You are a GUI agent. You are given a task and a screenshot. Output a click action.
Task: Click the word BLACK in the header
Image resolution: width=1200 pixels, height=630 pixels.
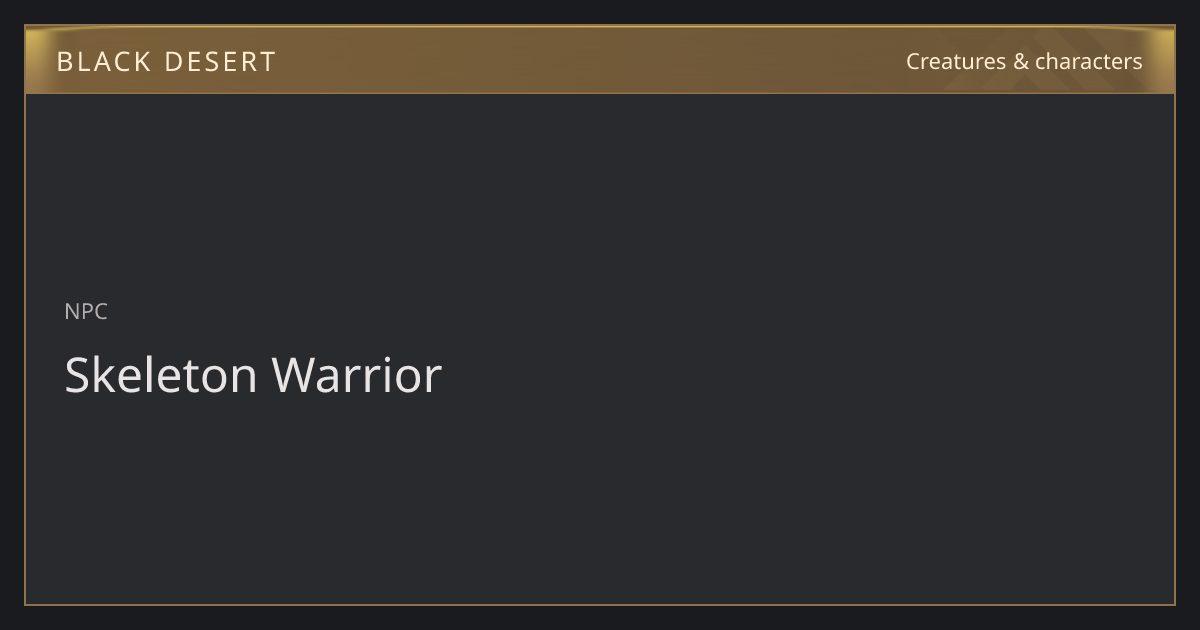(104, 61)
